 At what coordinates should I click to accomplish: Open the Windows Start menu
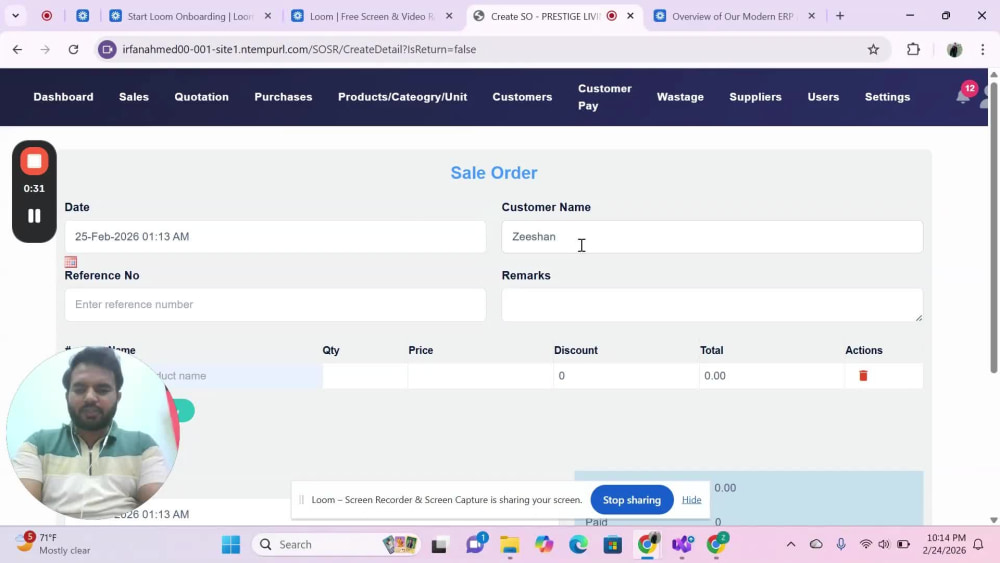(x=231, y=545)
